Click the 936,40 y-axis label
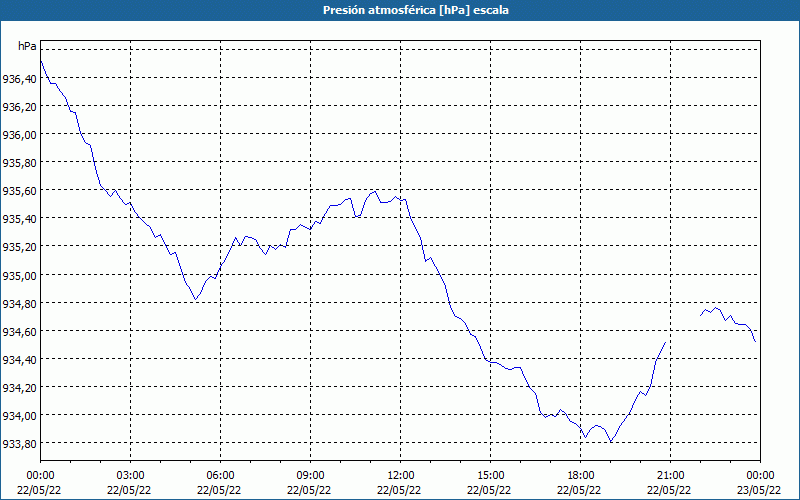This screenshot has width=800, height=500. pyautogui.click(x=19, y=79)
